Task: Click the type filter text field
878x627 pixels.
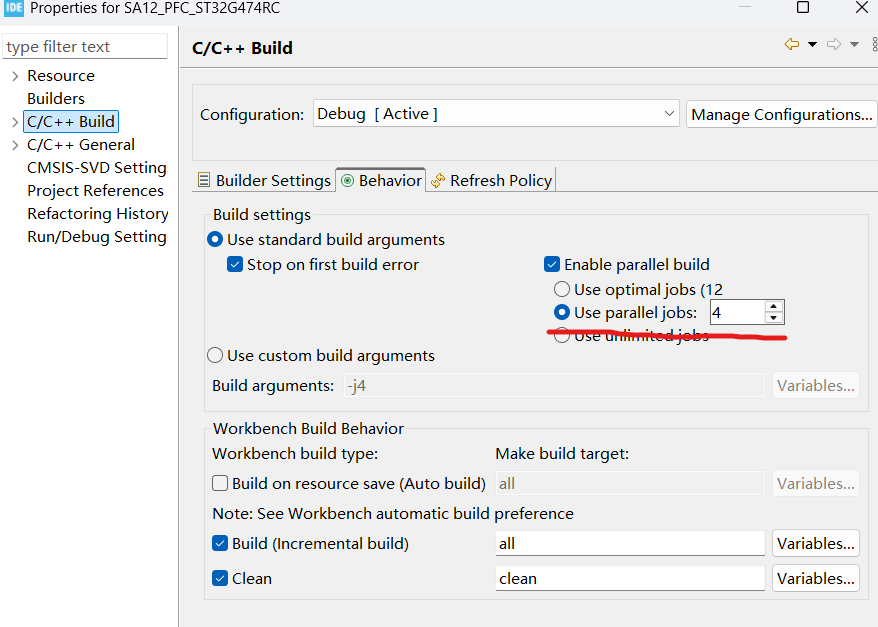Action: [x=85, y=46]
